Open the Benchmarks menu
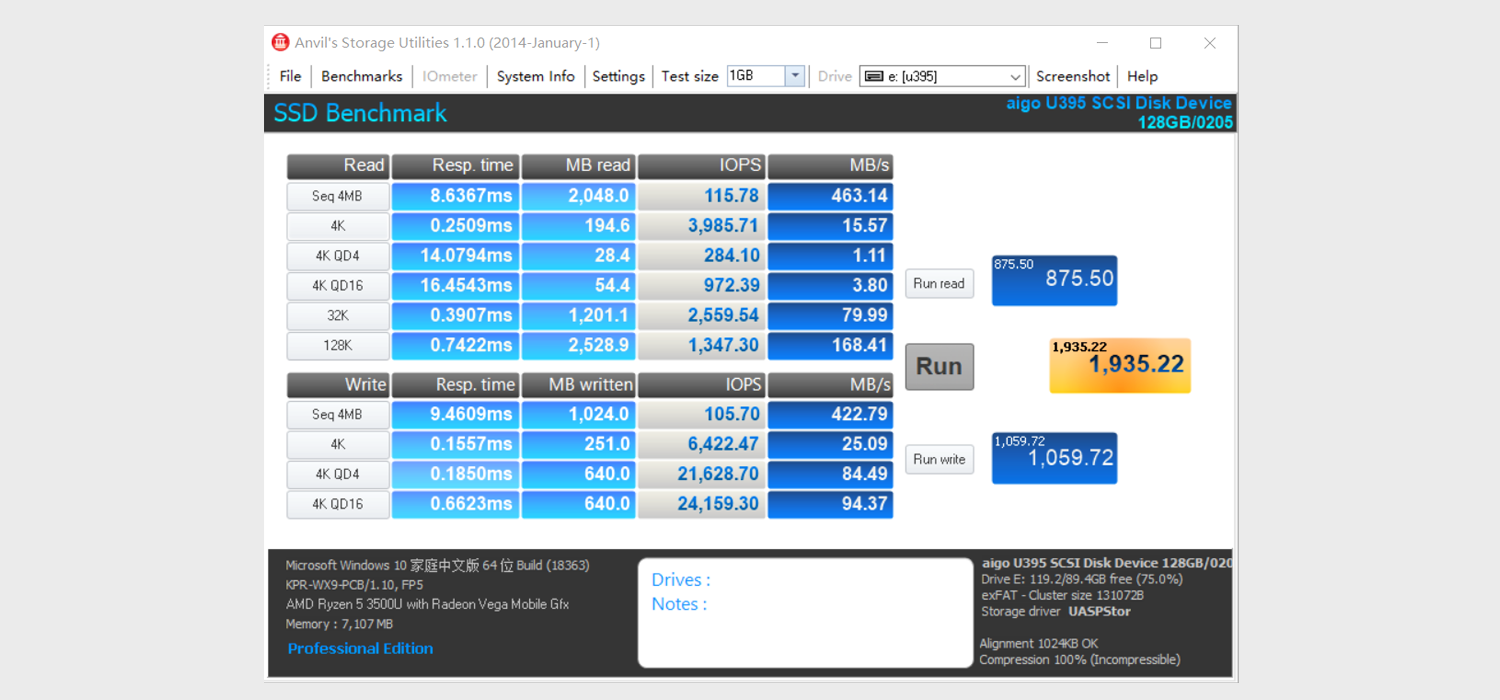Viewport: 1500px width, 700px height. point(362,76)
